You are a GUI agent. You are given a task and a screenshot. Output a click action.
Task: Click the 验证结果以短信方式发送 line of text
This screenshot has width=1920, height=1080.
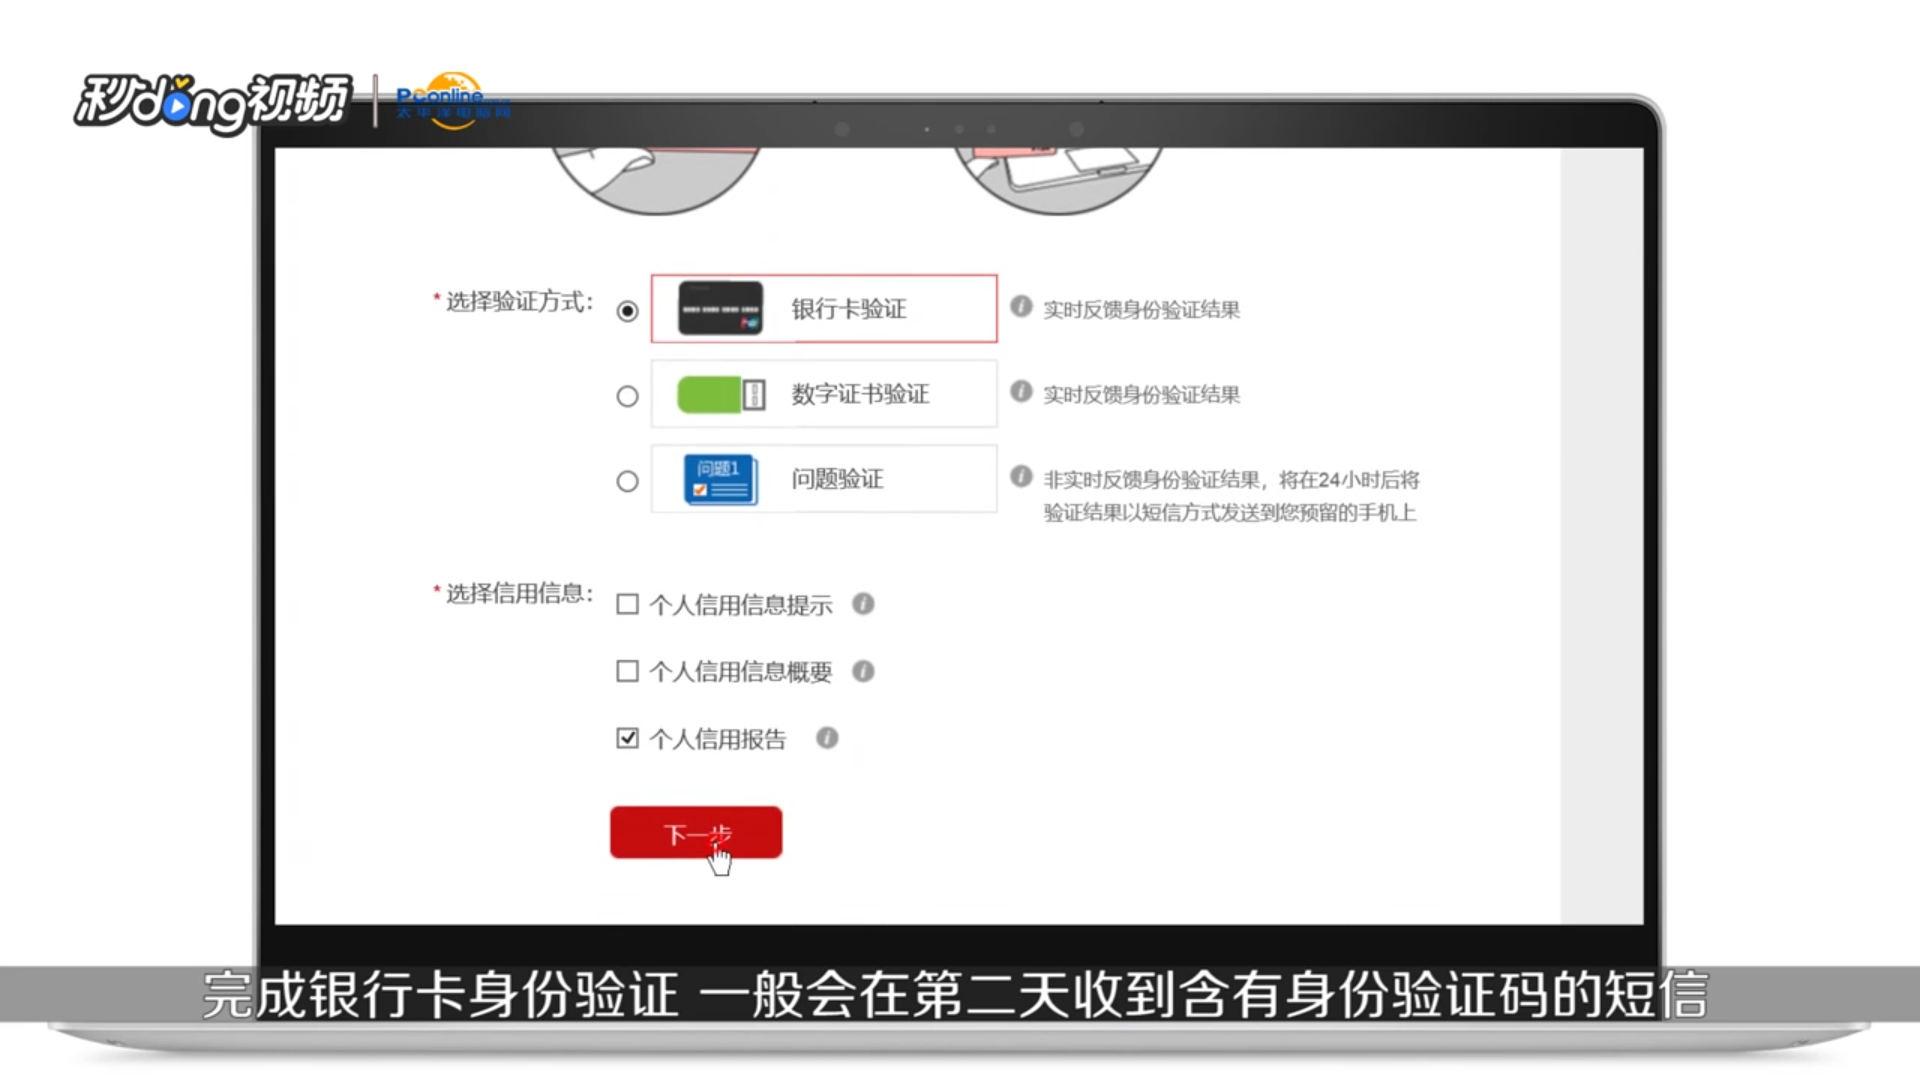click(1230, 513)
